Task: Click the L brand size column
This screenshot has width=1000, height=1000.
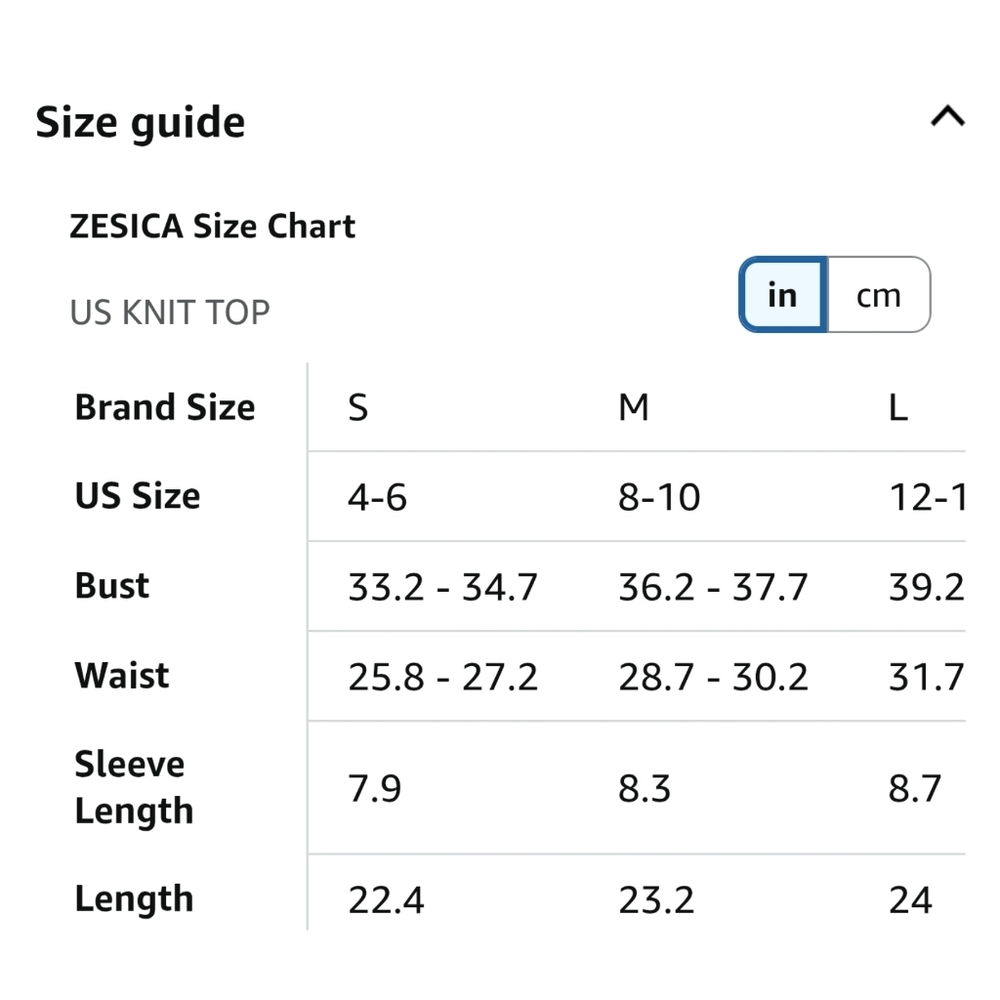Action: pyautogui.click(x=898, y=408)
